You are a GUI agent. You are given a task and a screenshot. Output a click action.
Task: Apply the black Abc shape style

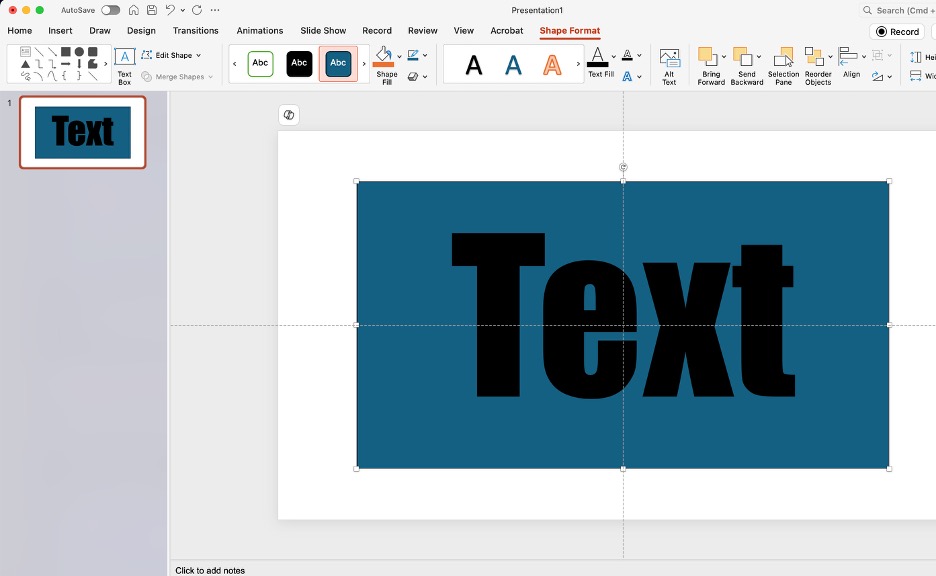tap(299, 64)
